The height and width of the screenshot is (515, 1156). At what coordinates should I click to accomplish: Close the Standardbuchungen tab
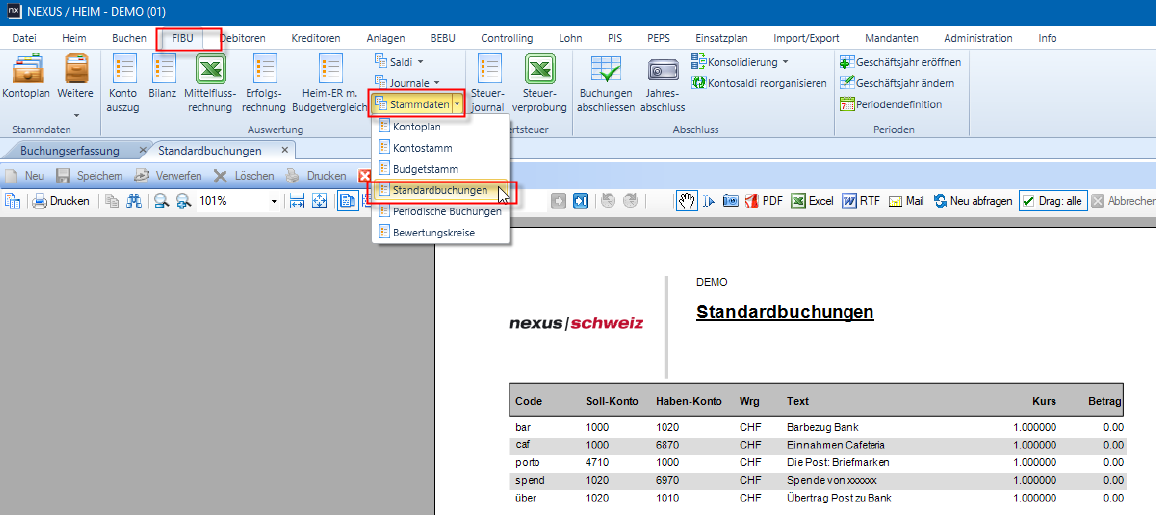[x=284, y=151]
